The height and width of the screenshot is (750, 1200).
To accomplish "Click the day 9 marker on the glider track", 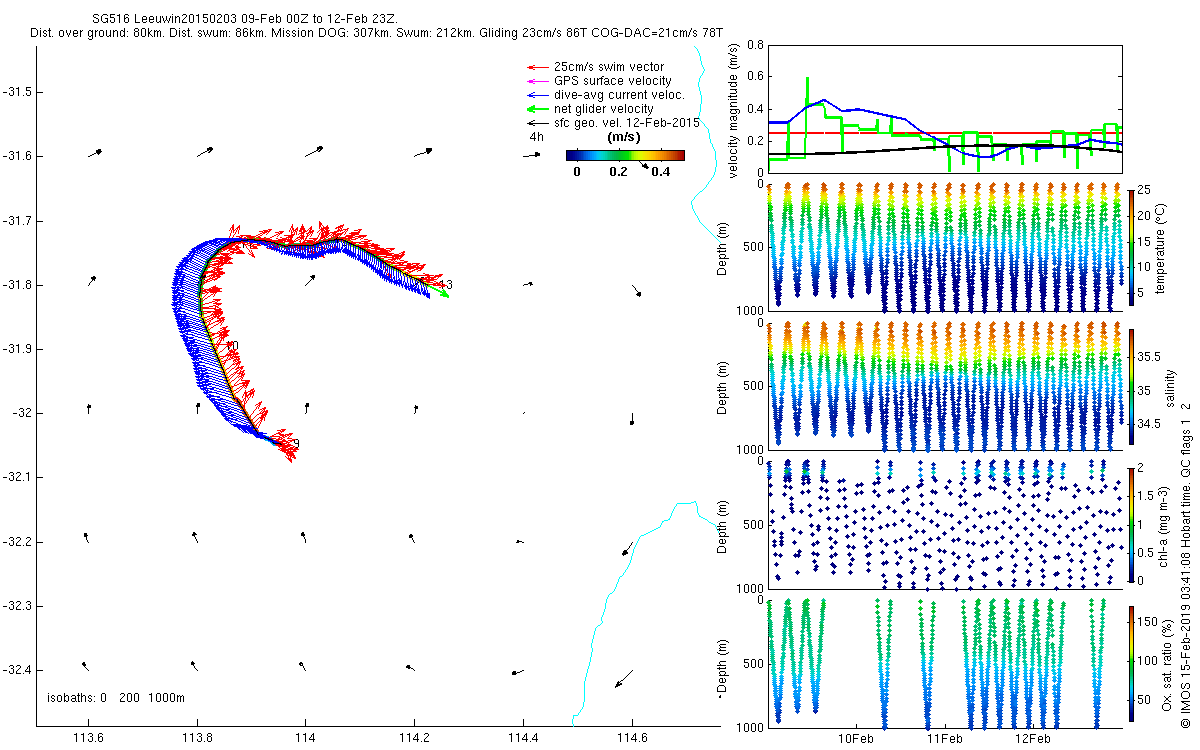I will [295, 444].
